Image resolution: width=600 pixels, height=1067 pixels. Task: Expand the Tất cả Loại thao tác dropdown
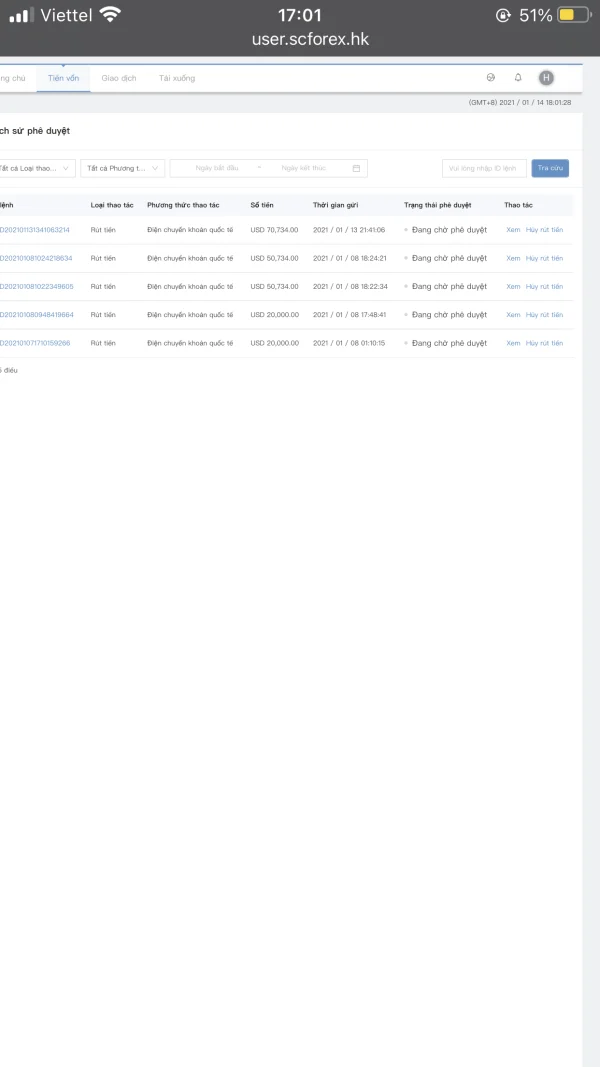[35, 168]
